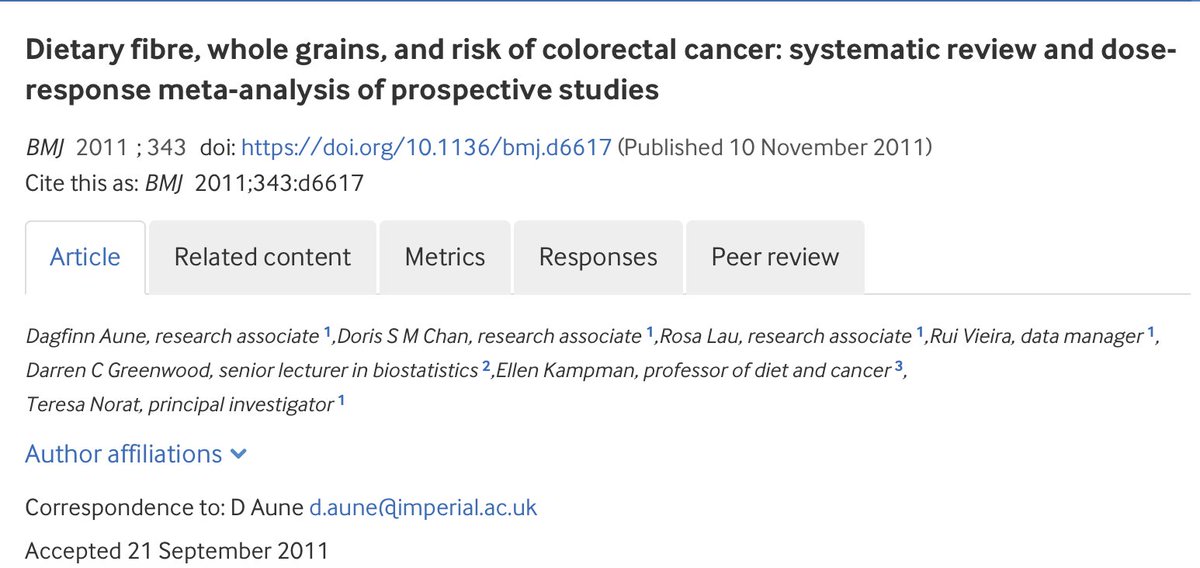
Task: Switch to the Related content tab
Action: (262, 257)
